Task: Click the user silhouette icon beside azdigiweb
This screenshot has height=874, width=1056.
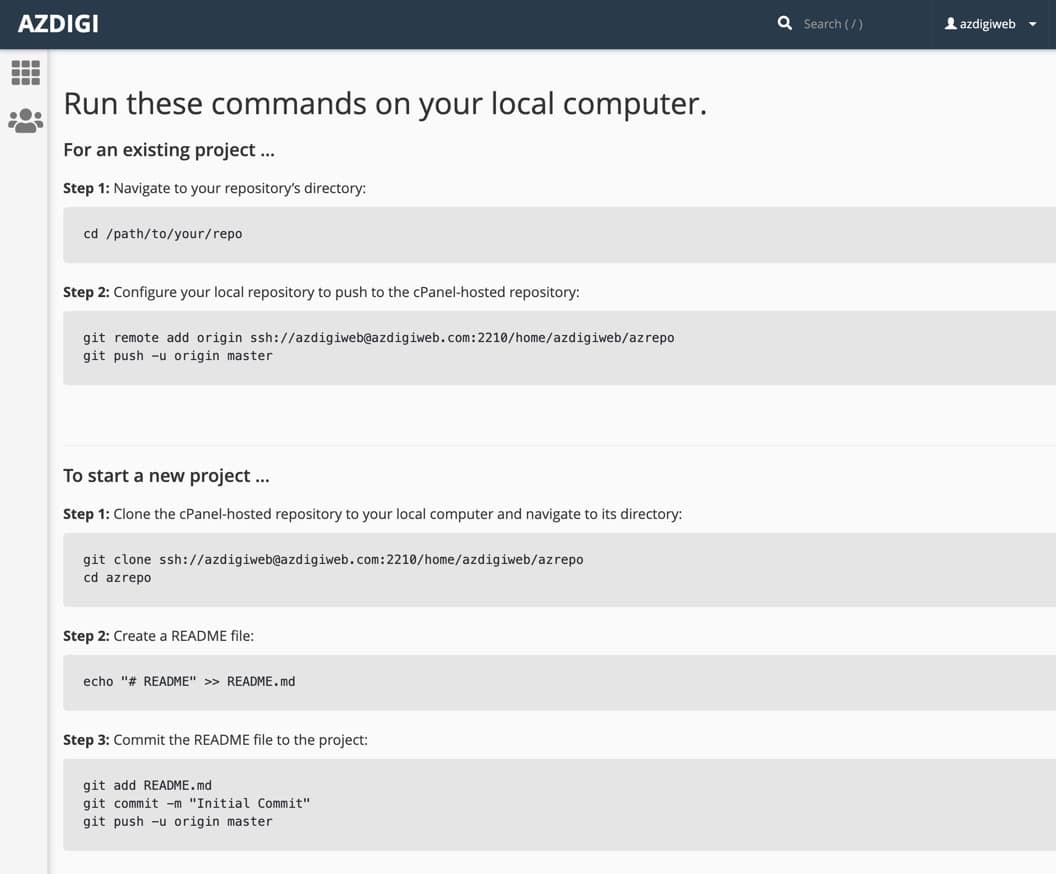Action: click(950, 24)
